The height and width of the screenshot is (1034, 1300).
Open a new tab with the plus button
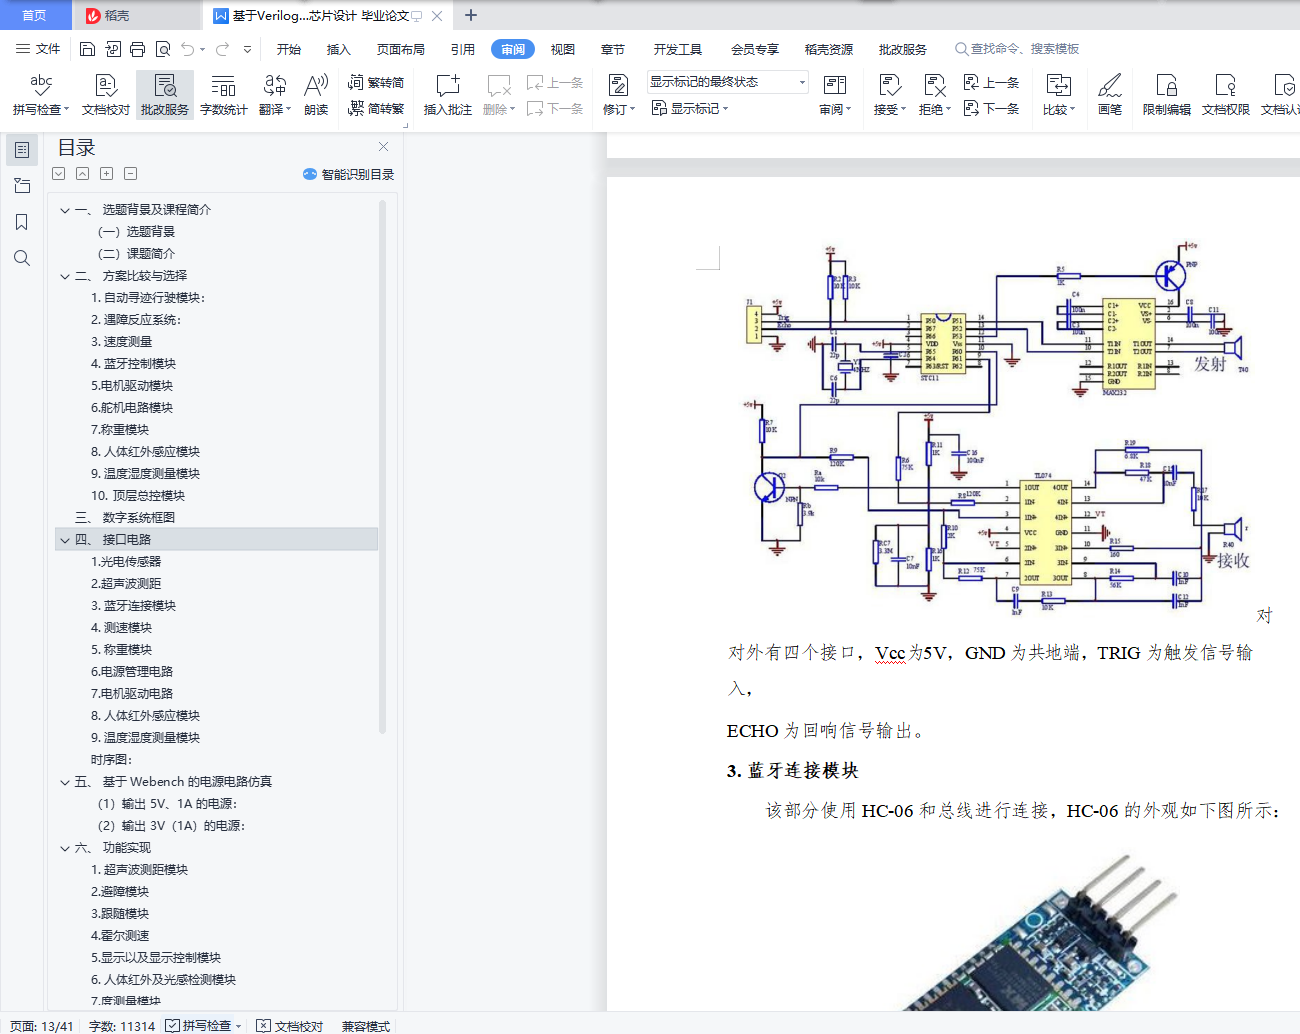[x=471, y=15]
